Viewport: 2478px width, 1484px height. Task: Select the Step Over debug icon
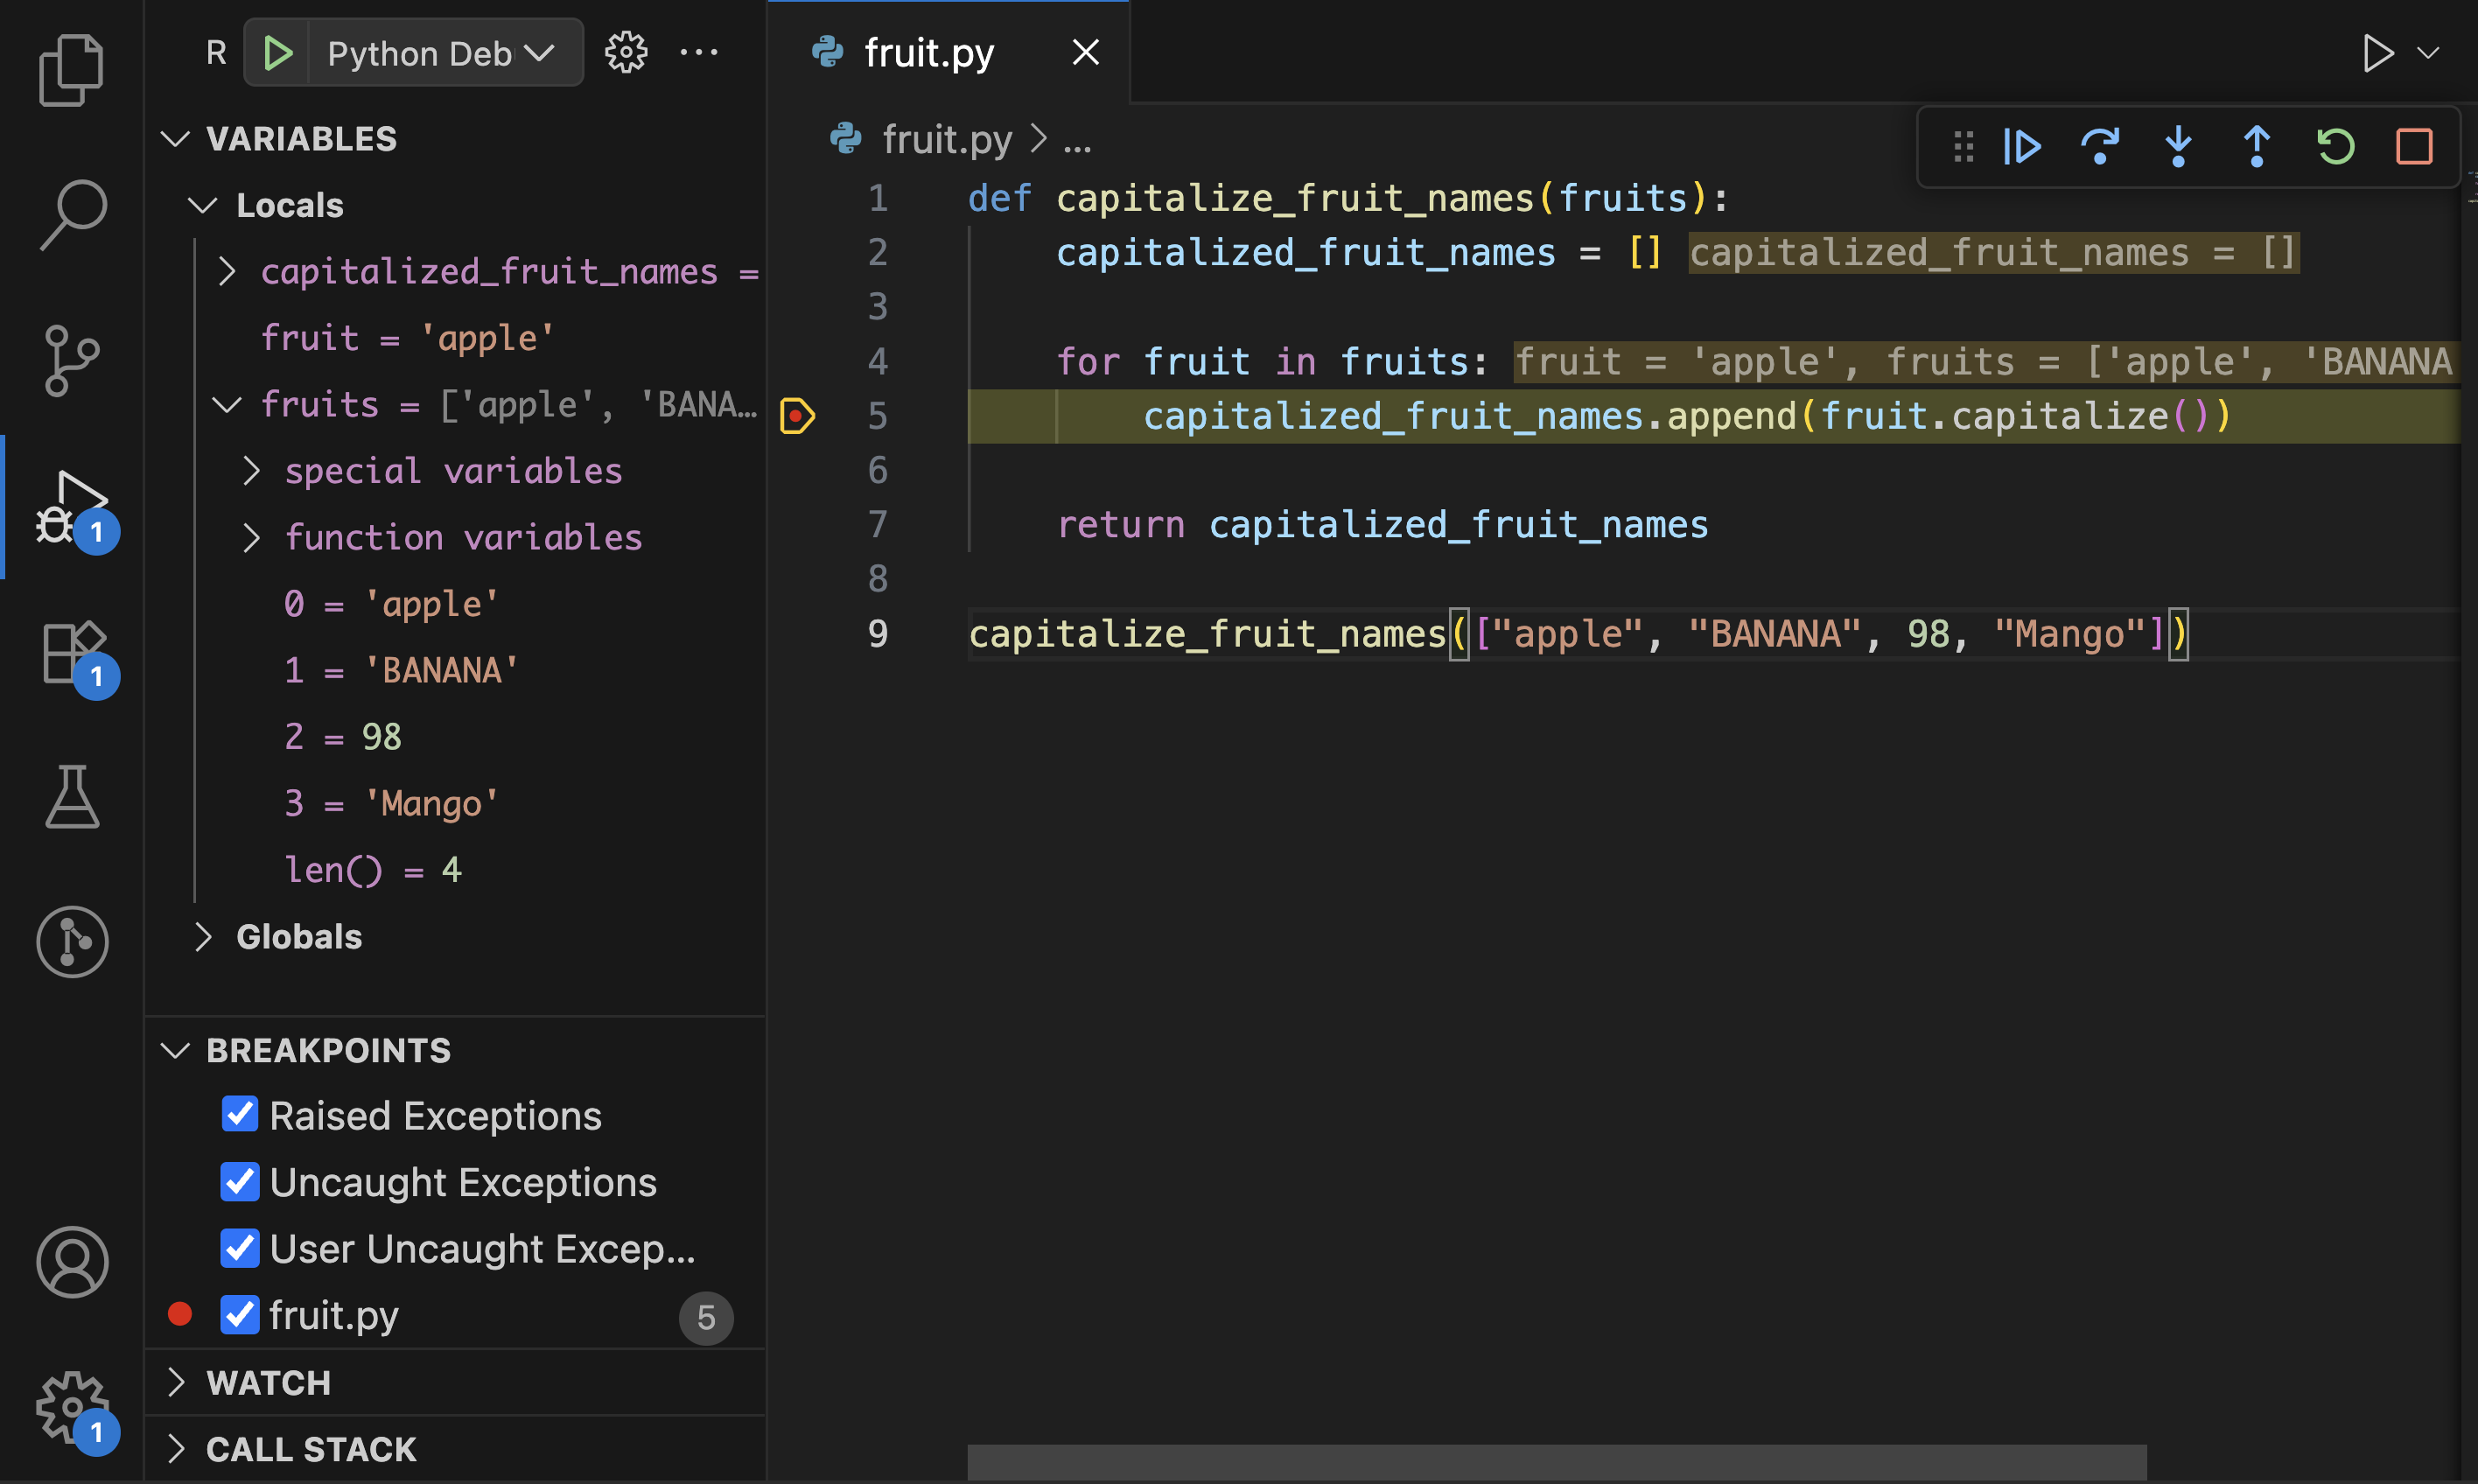click(2100, 147)
